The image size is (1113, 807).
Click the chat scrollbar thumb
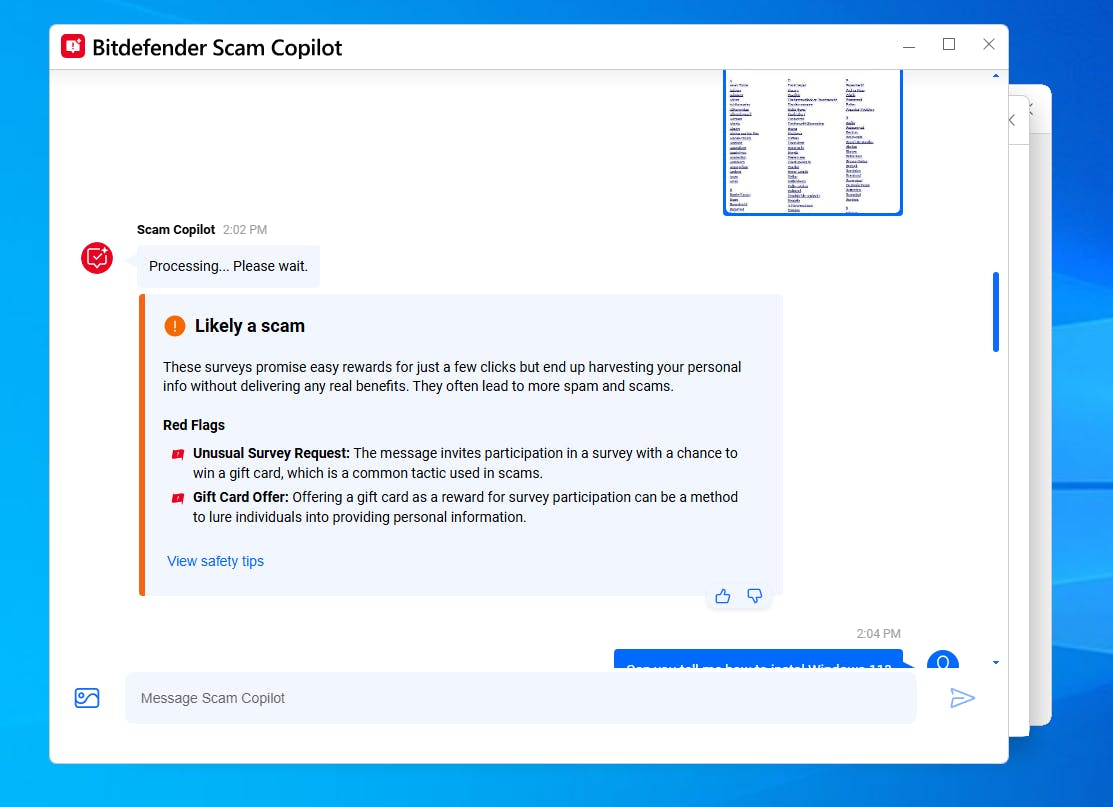[996, 312]
